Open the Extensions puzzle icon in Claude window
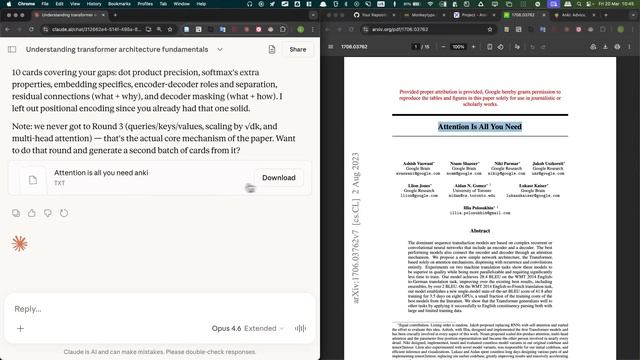The width and height of the screenshot is (640, 360). 282,29
